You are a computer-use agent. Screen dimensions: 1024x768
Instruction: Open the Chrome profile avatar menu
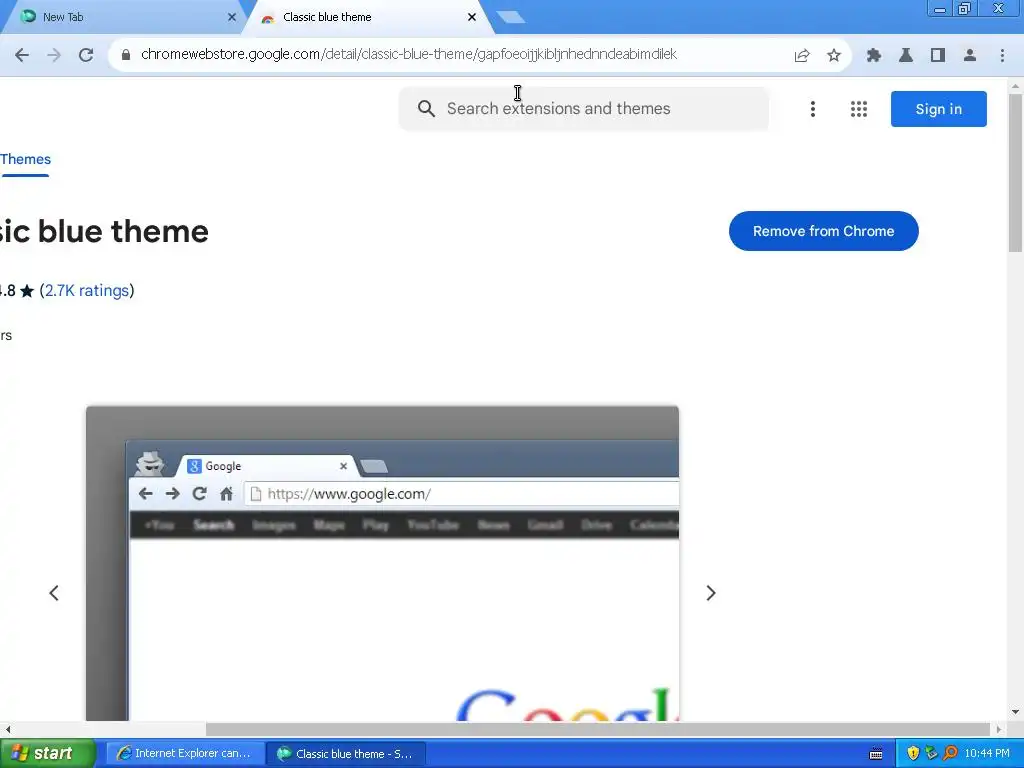[970, 55]
